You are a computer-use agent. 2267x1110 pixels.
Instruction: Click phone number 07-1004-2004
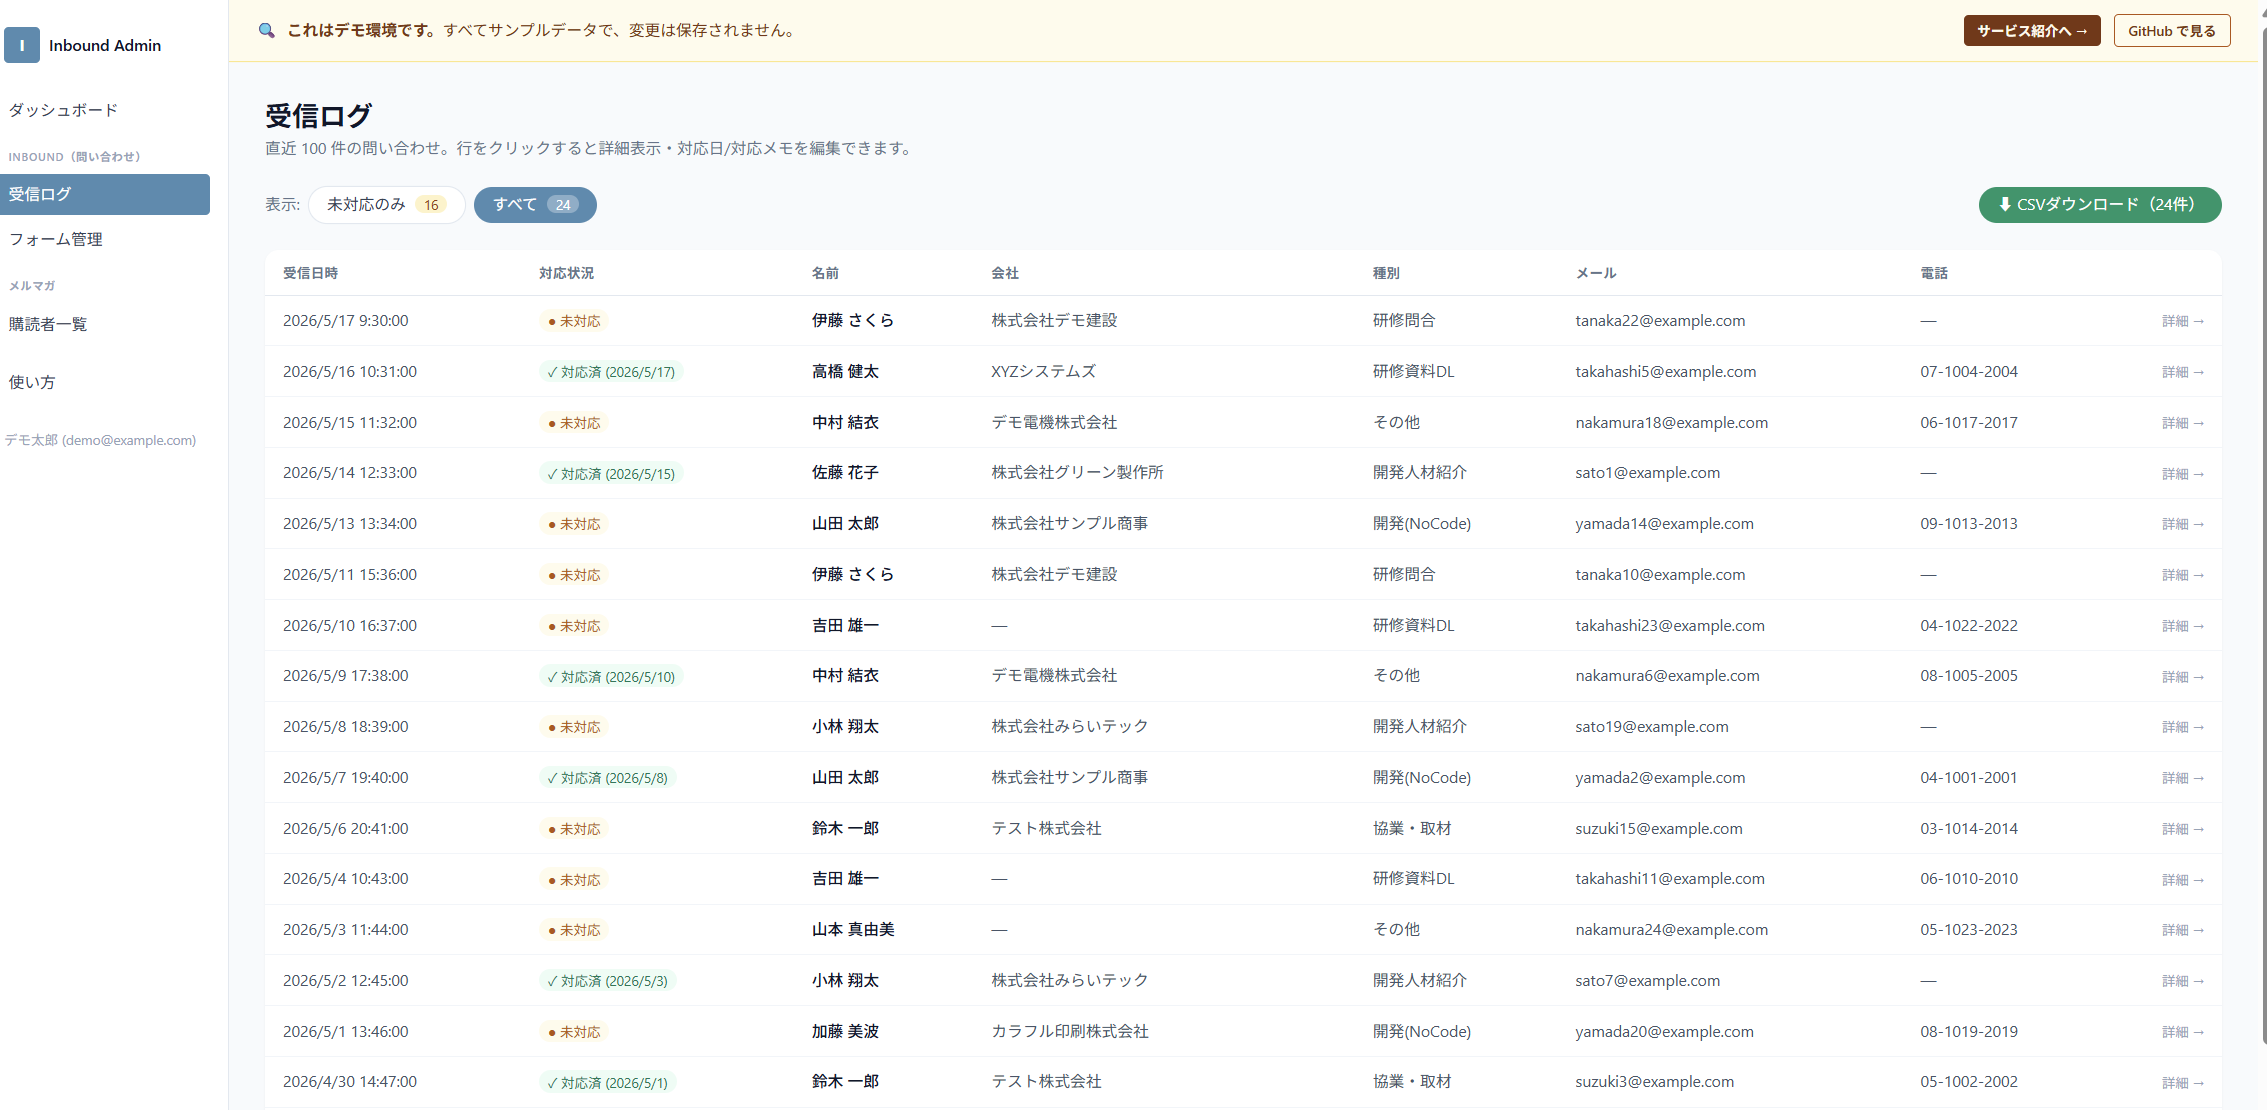tap(1969, 372)
